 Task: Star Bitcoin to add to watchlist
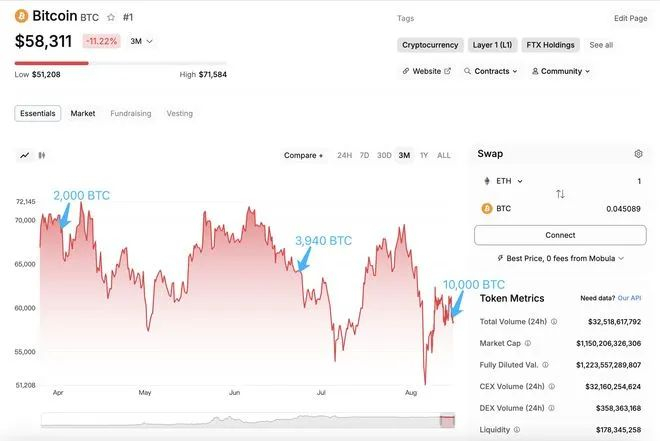point(110,17)
